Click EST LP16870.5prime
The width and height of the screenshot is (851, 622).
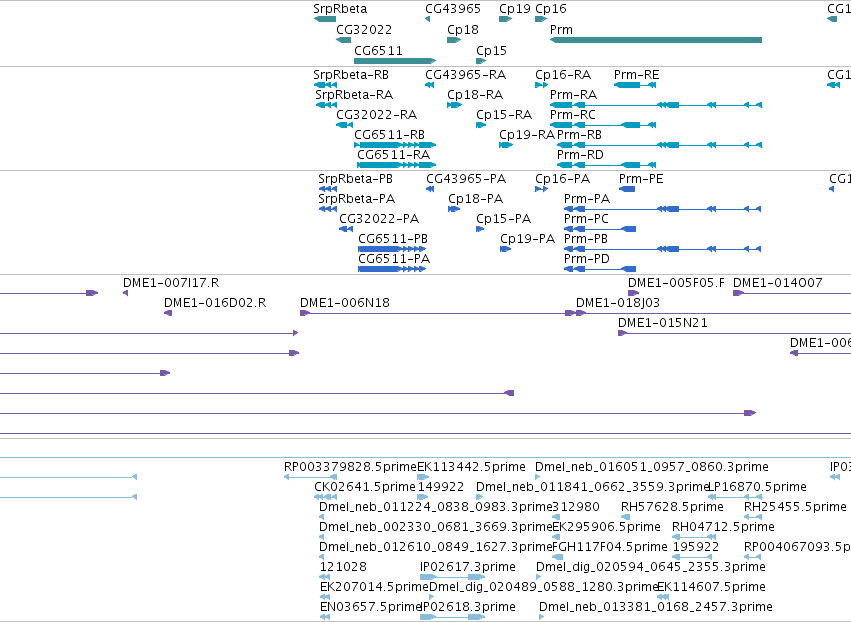[757, 487]
